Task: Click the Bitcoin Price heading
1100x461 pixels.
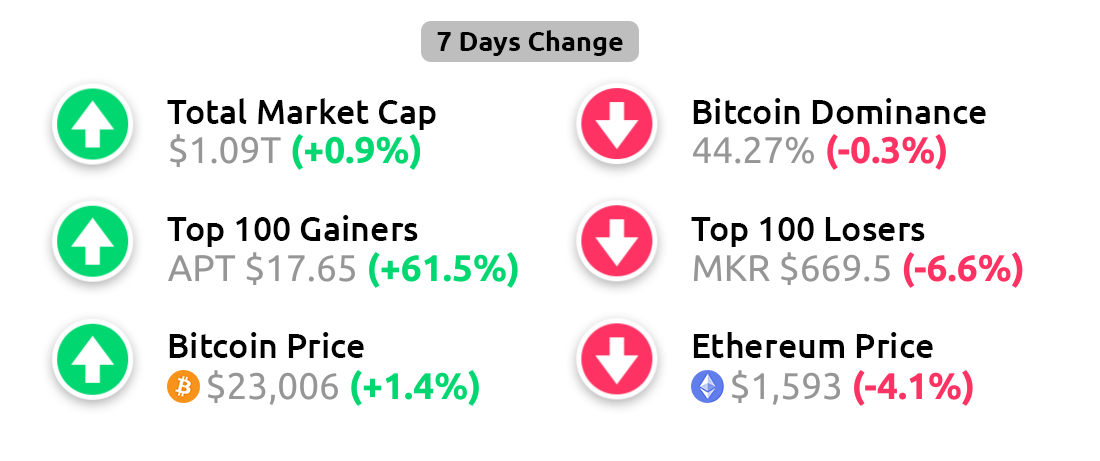Action: click(266, 347)
